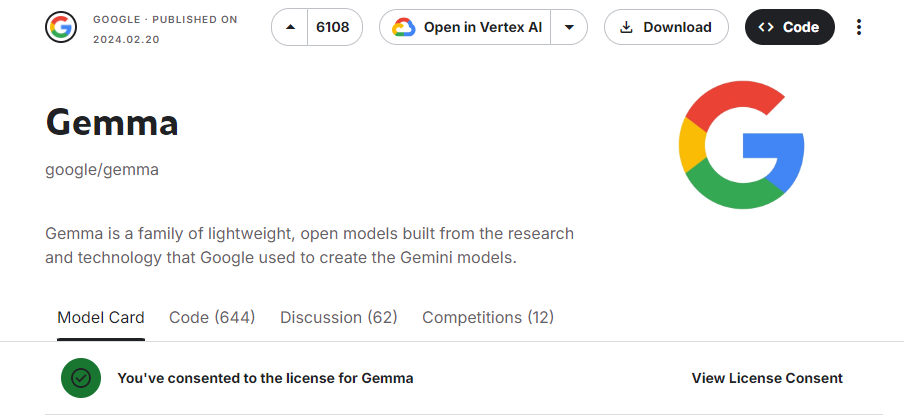Click the large Google G logo image
This screenshot has width=904, height=419.
741,145
